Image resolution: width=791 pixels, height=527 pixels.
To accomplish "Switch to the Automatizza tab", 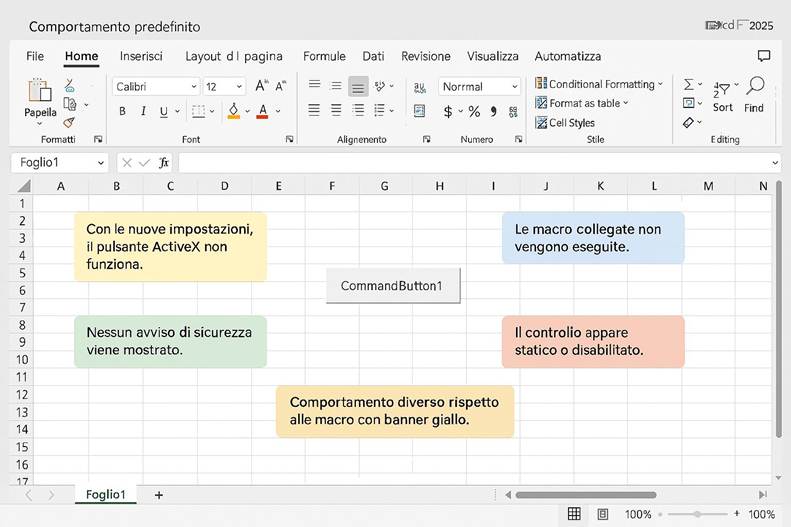I will (568, 56).
